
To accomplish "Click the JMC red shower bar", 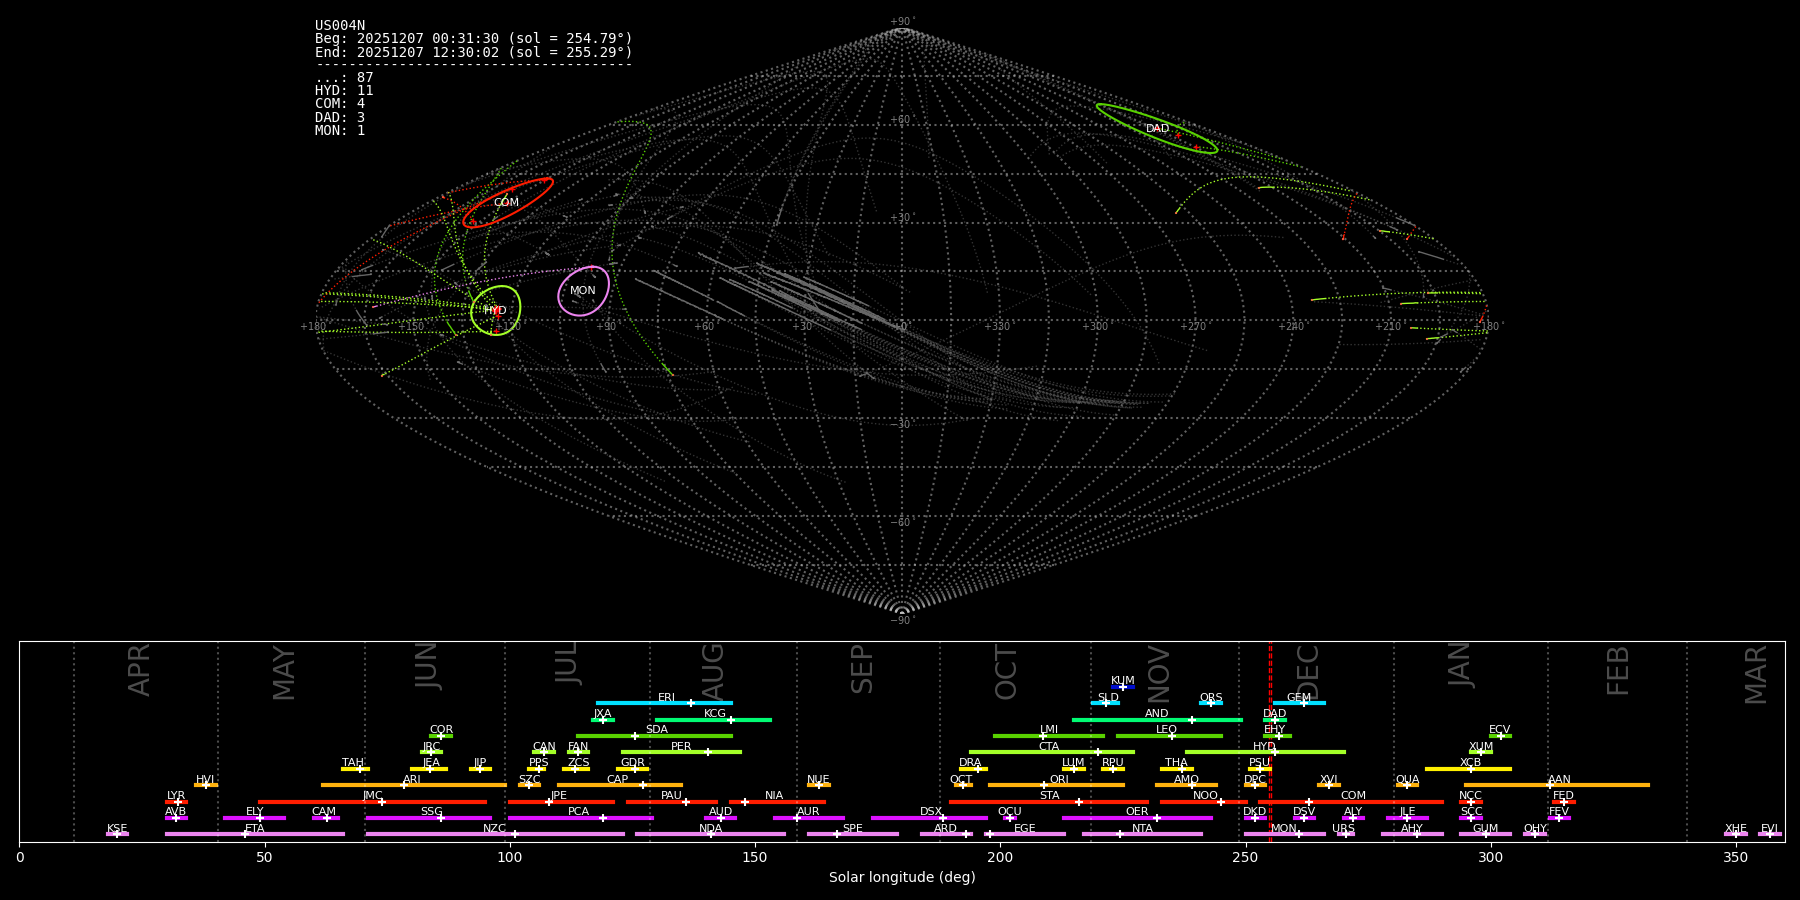I will click(372, 801).
